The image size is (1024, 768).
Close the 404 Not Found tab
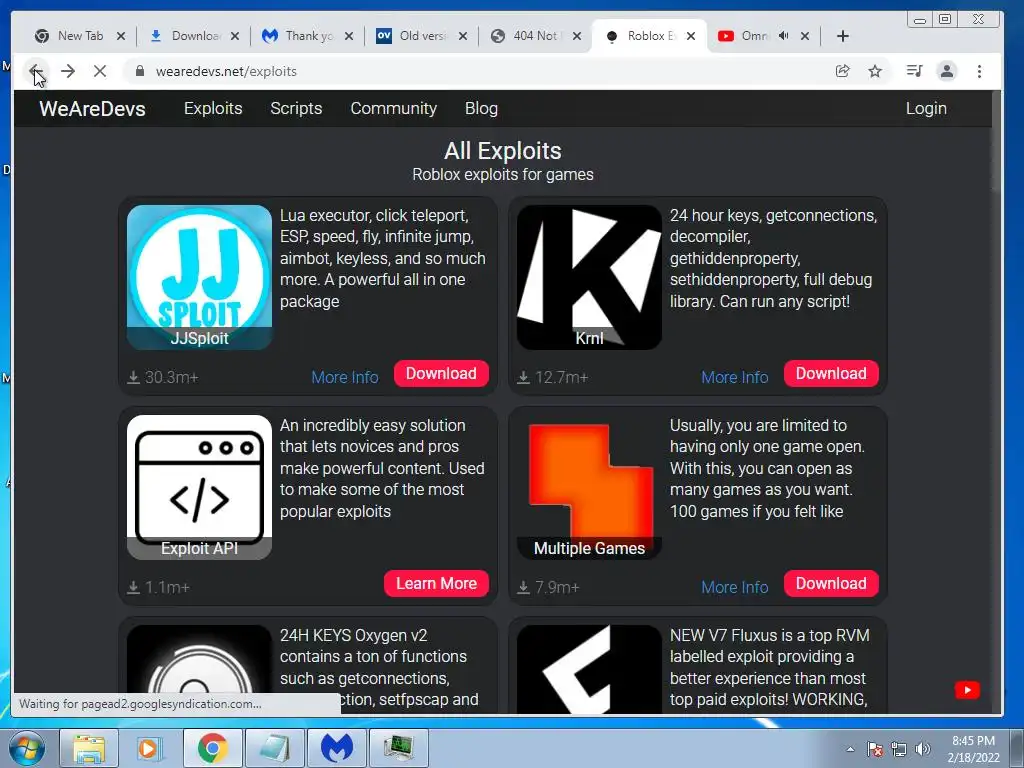point(577,36)
